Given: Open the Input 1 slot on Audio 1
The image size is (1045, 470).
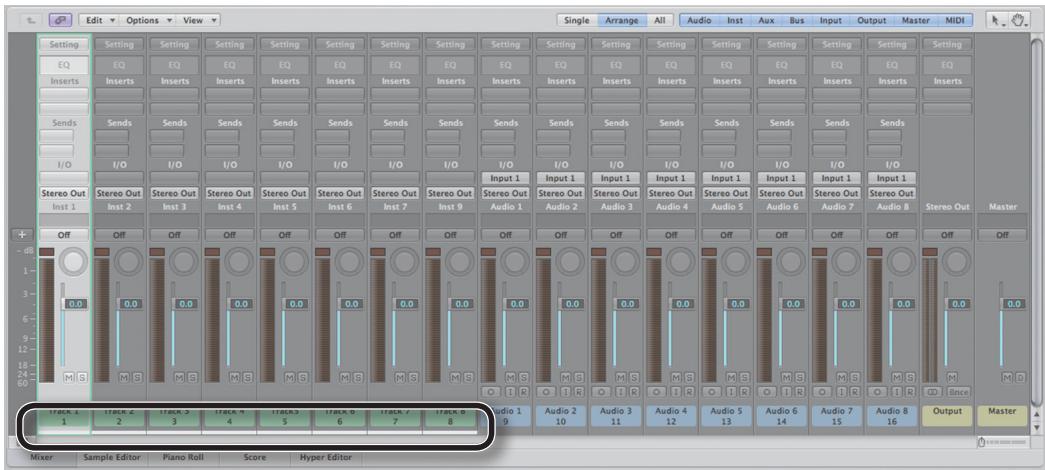Looking at the screenshot, I should pyautogui.click(x=505, y=178).
